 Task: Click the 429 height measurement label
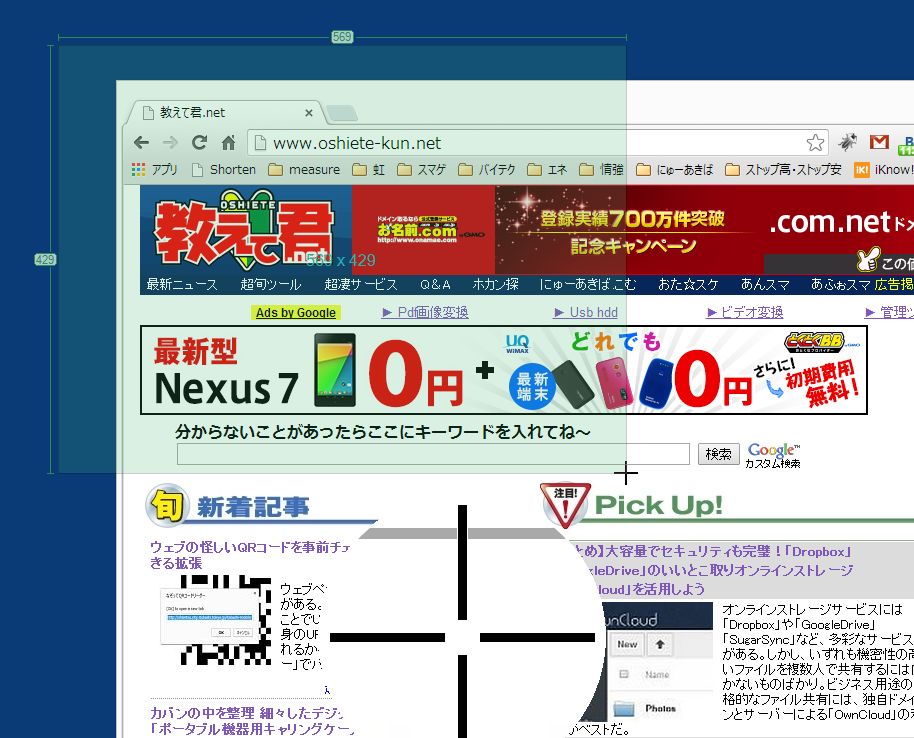point(45,259)
